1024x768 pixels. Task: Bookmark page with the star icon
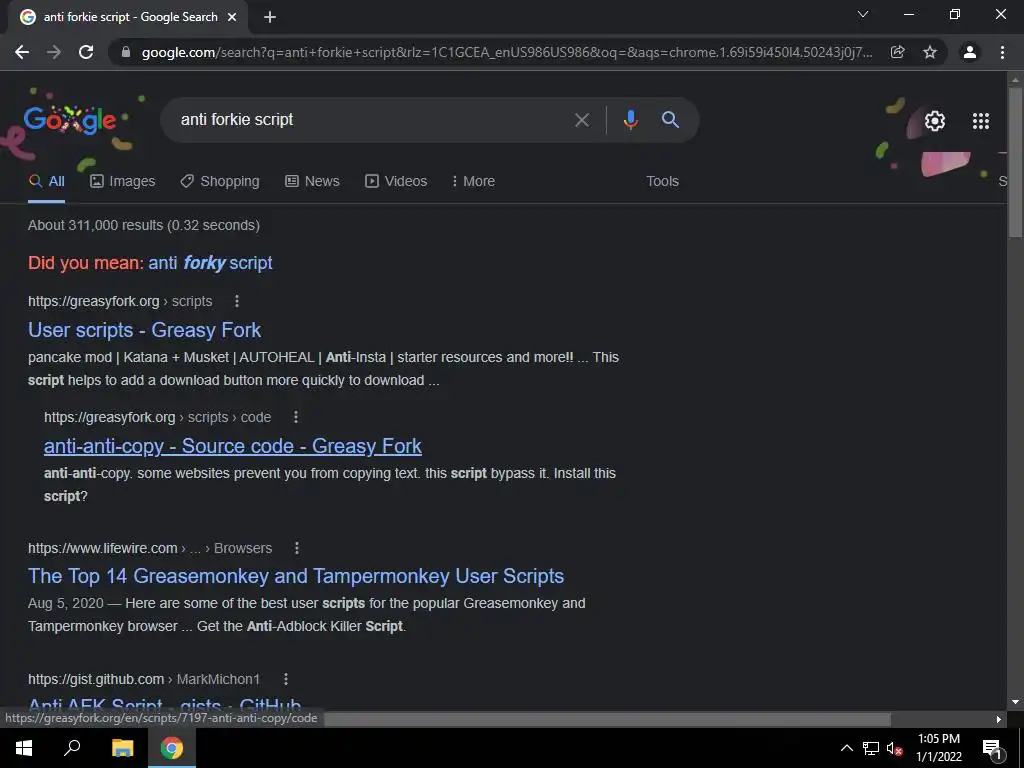(930, 52)
